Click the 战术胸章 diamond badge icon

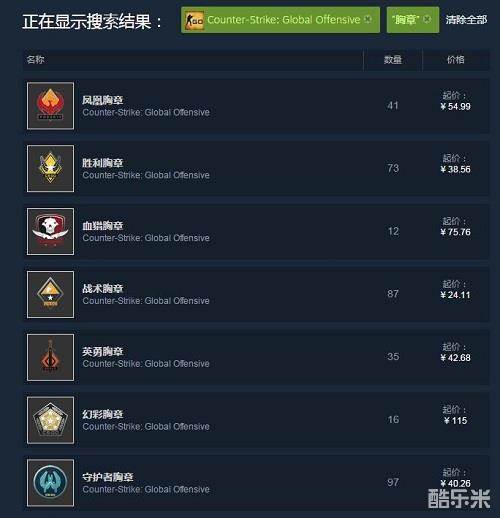point(50,294)
